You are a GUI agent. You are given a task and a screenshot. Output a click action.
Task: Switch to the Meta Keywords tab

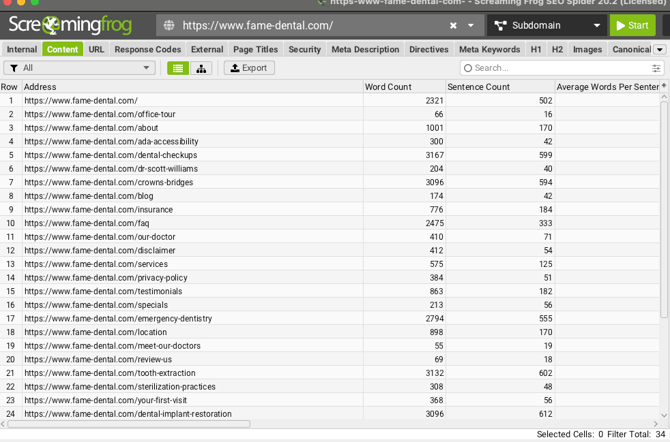pos(490,49)
